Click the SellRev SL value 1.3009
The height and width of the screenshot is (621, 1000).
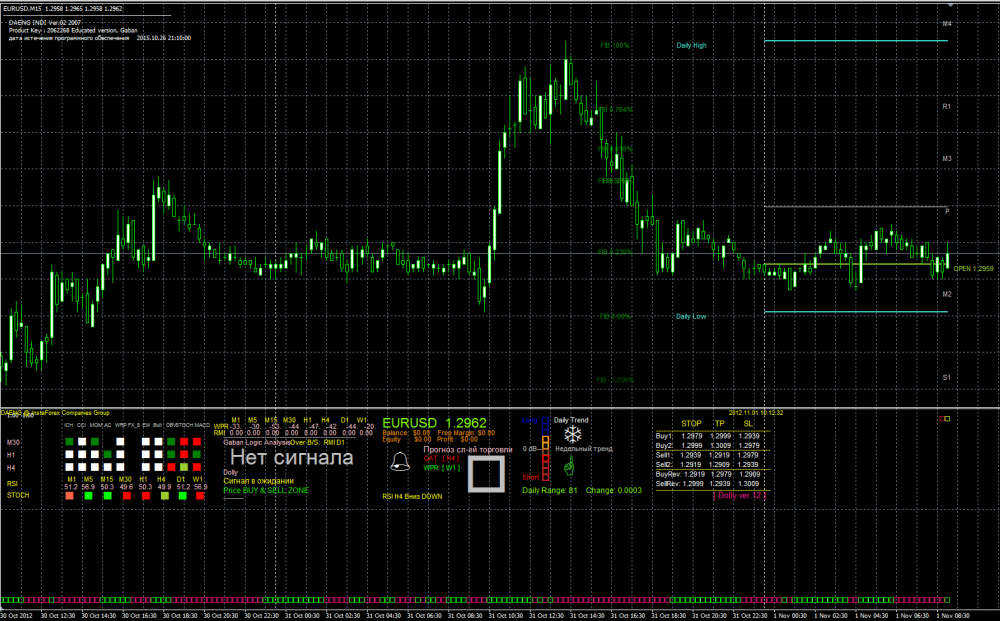pos(749,484)
